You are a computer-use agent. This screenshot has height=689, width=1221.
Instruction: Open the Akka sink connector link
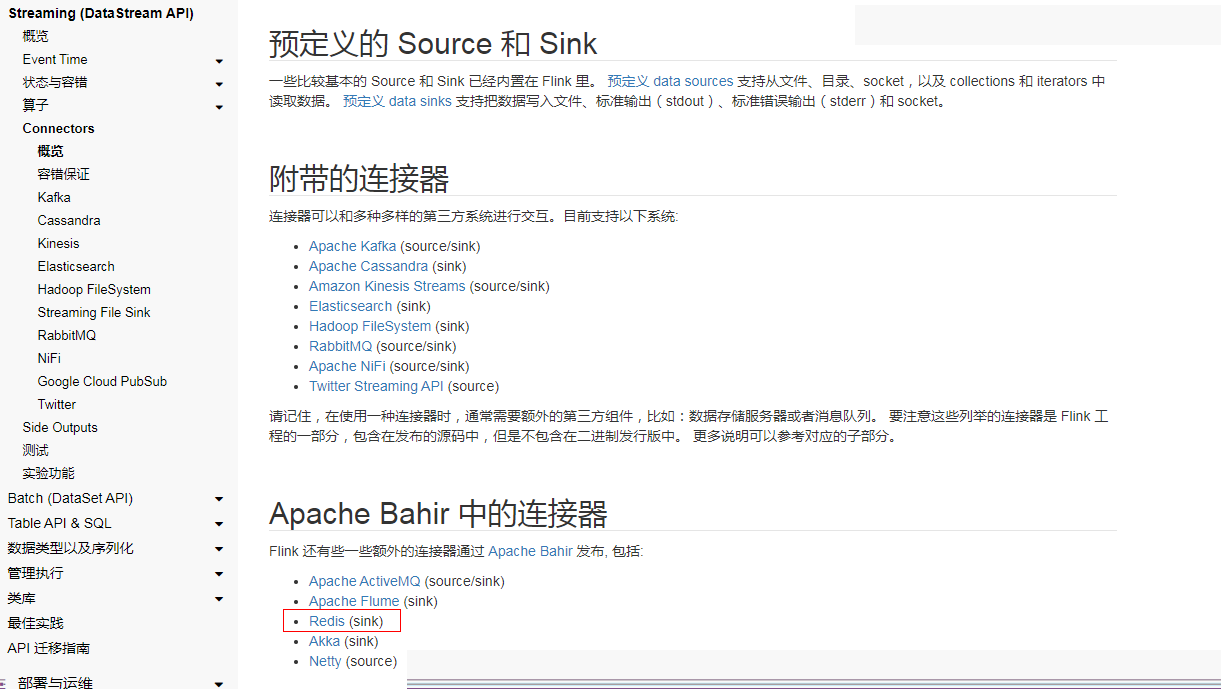[324, 641]
